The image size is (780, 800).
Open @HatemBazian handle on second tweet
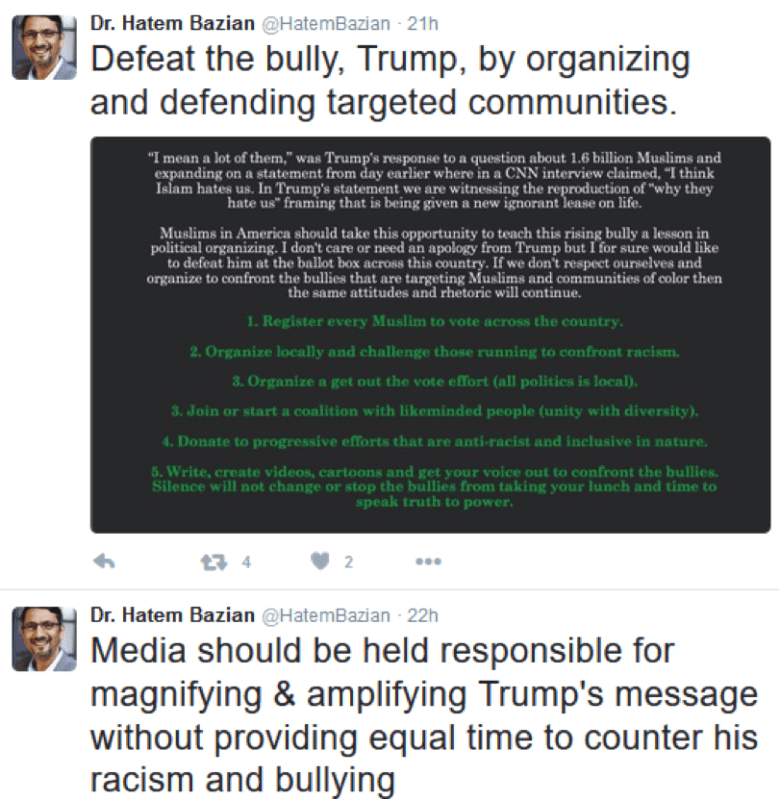click(326, 615)
